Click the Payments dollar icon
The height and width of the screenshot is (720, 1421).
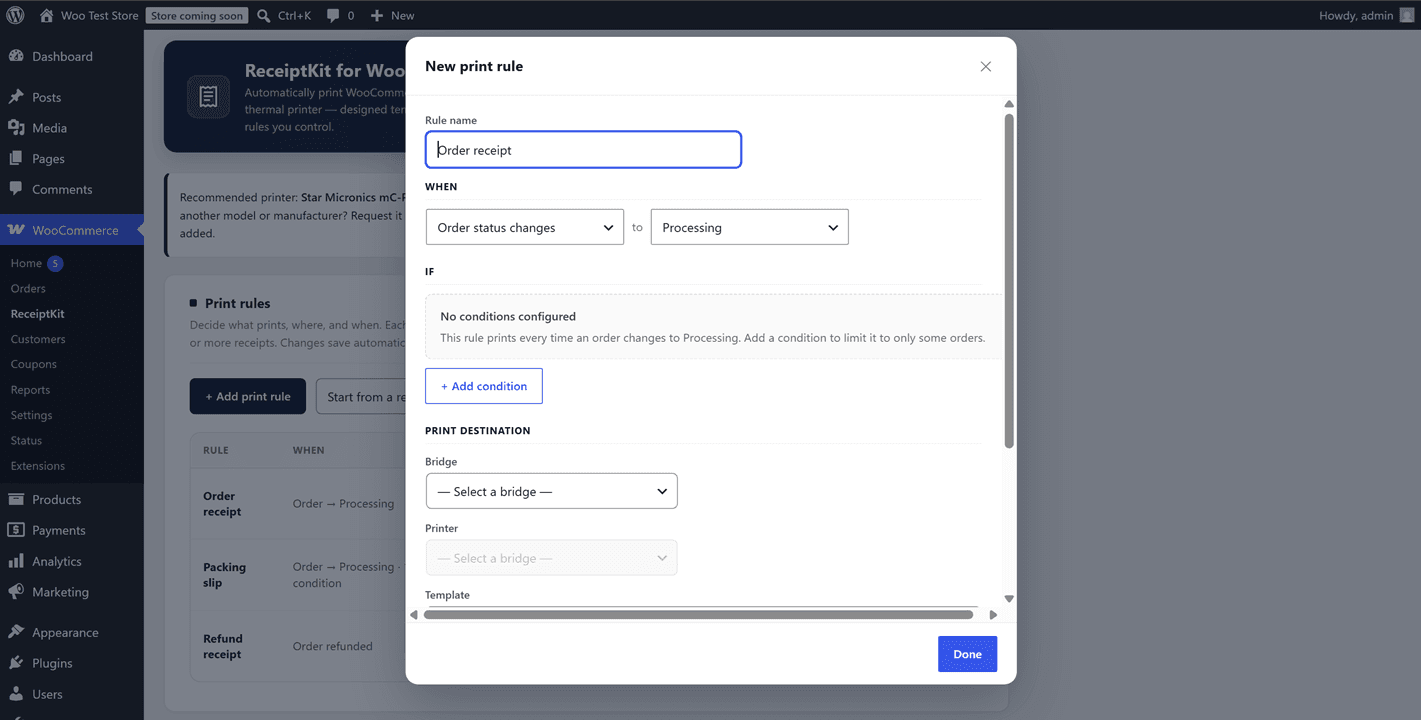click(16, 530)
